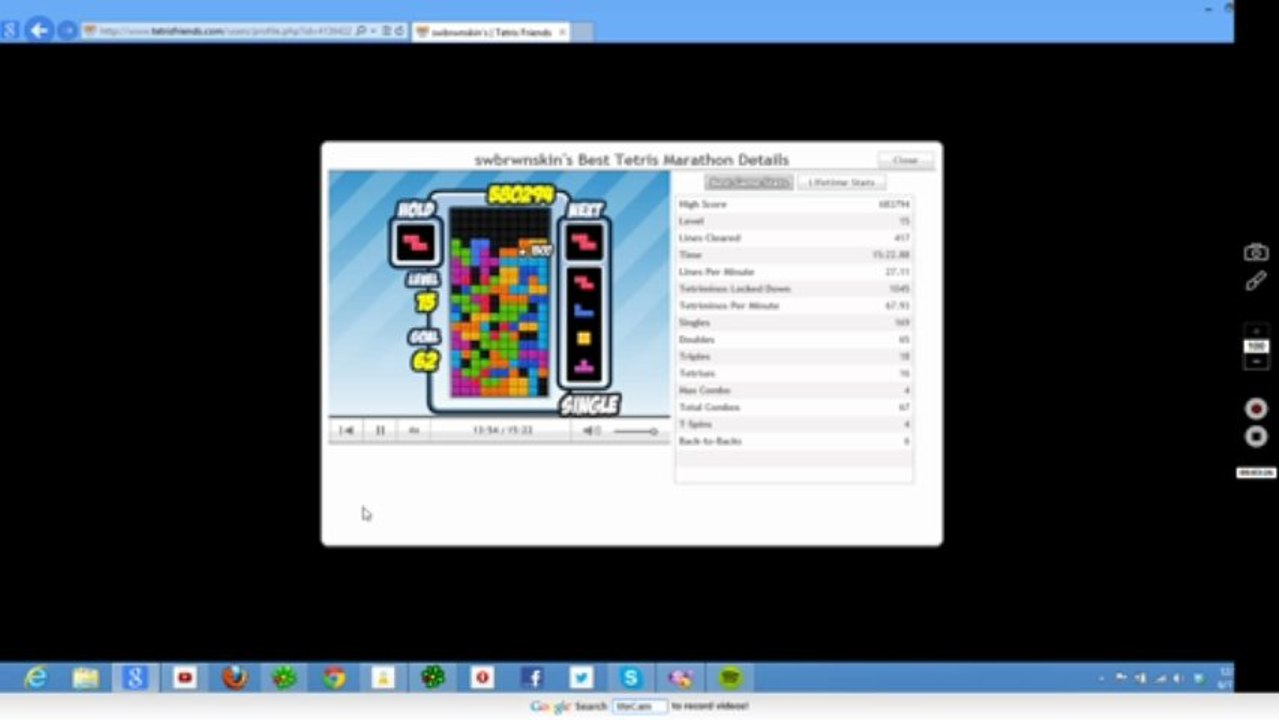The height and width of the screenshot is (720, 1279).
Task: Go back with the browser back arrow
Action: point(38,30)
